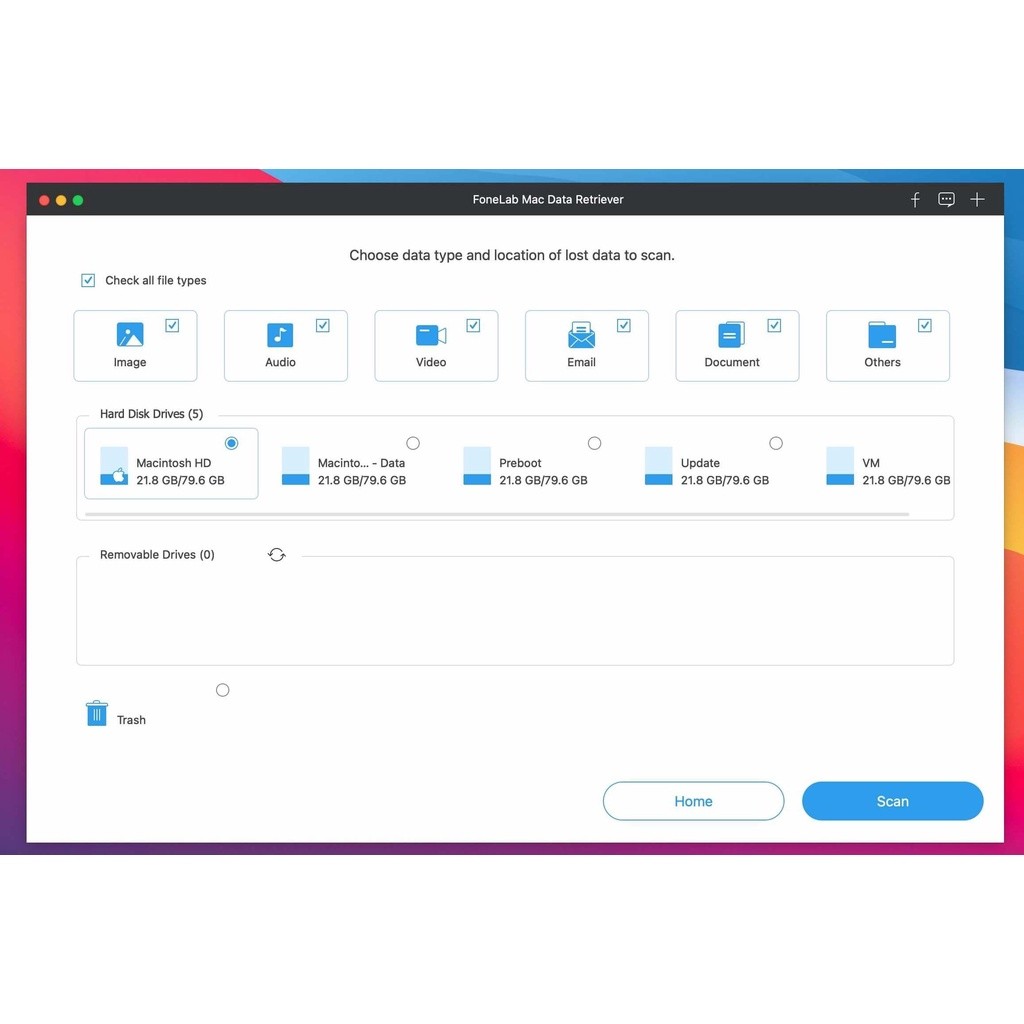
Task: Click the plus icon in title bar
Action: 978,200
